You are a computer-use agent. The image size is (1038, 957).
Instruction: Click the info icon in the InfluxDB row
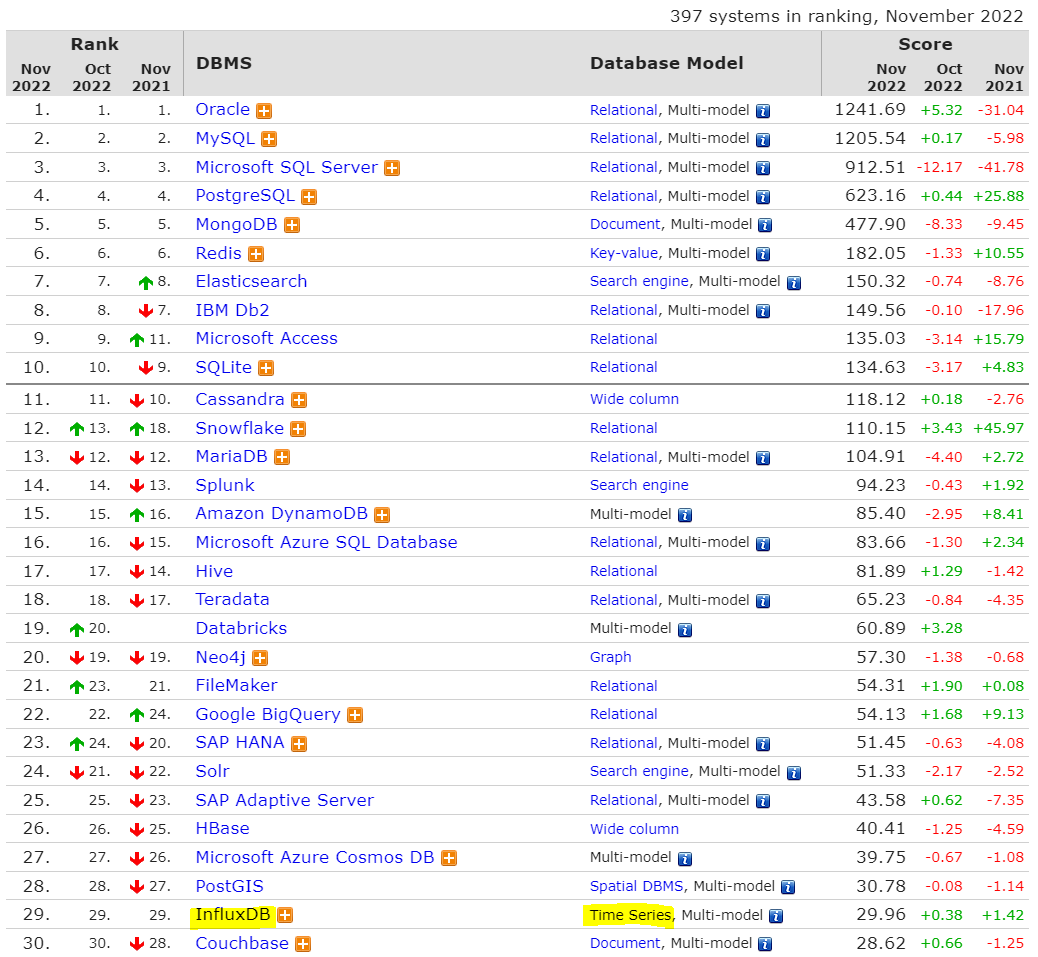776,916
